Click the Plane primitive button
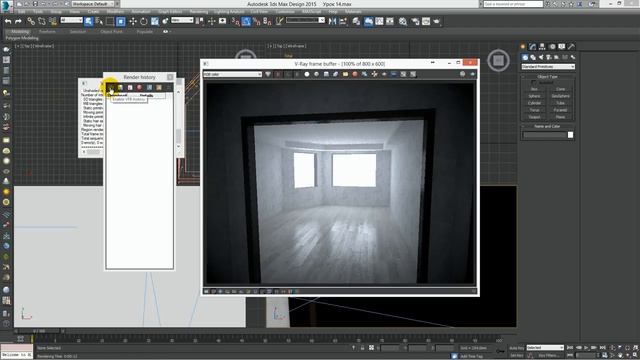Screen dimensions: 640x360 click(x=560, y=117)
